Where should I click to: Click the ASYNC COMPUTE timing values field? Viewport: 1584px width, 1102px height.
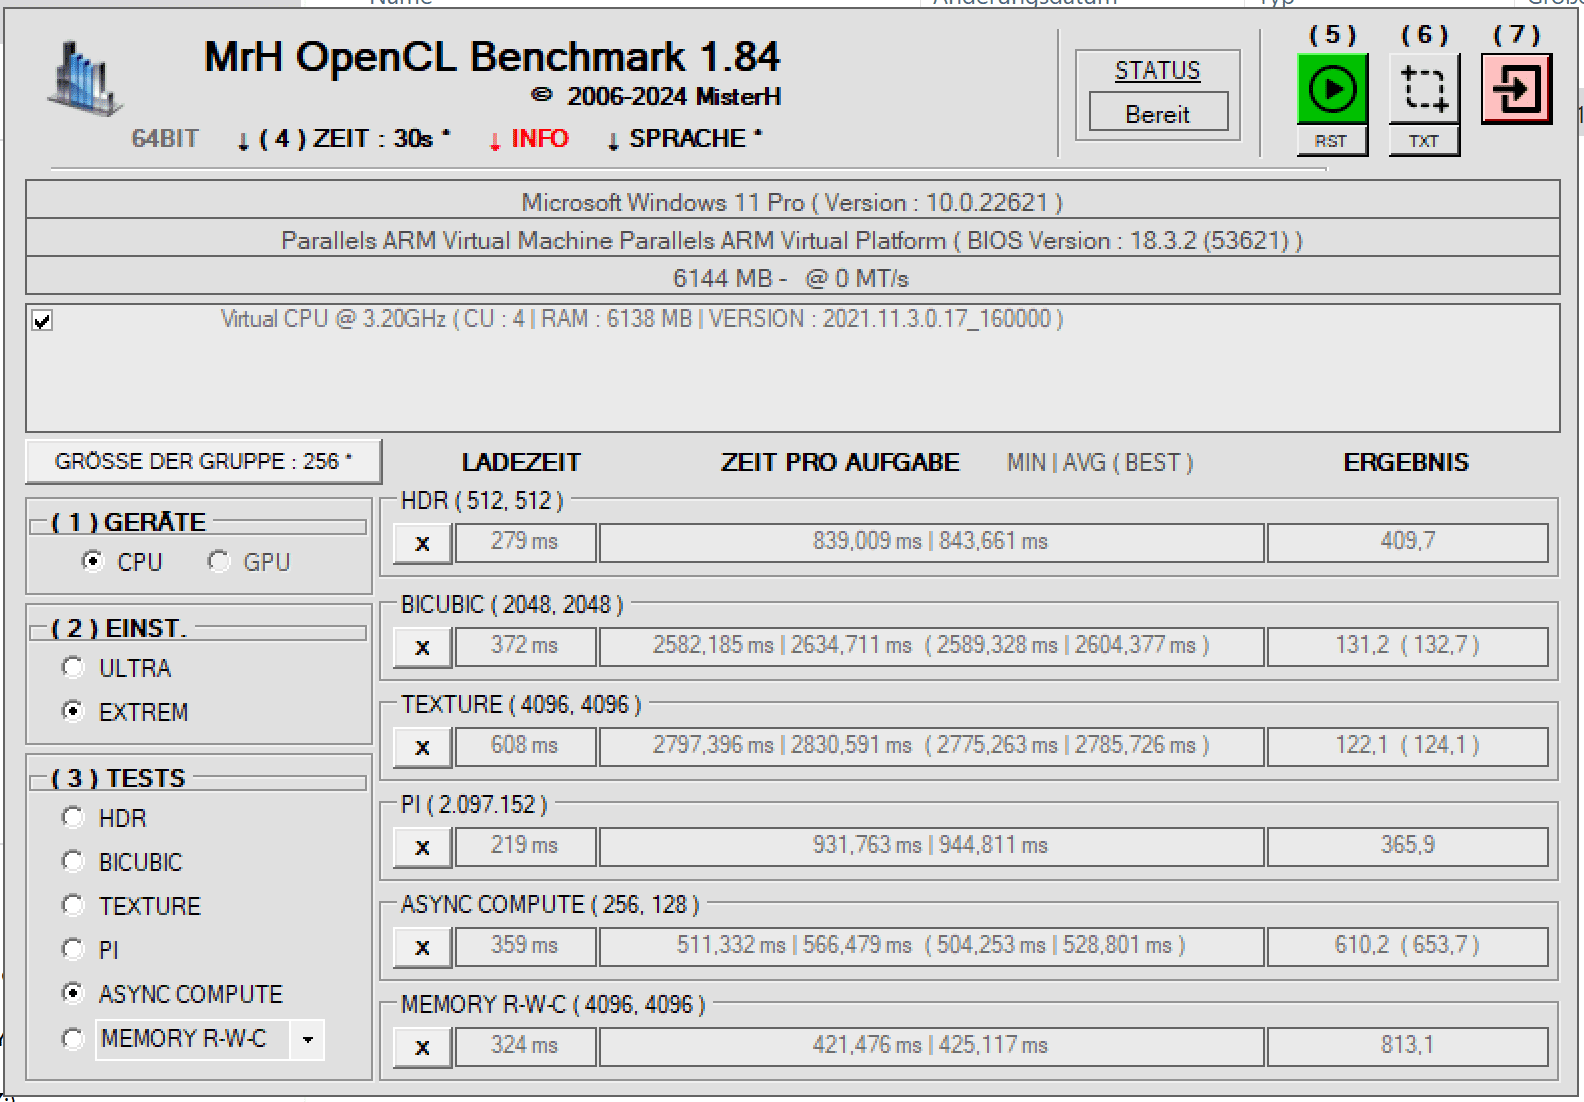click(931, 946)
